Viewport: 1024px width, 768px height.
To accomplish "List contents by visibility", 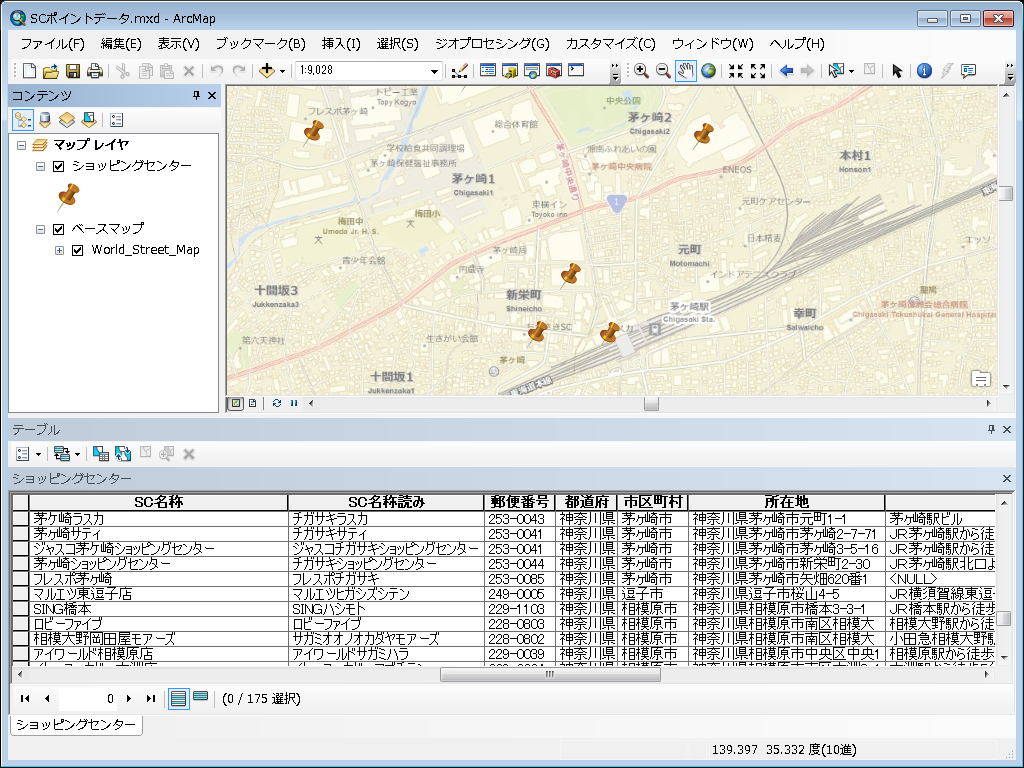I will pos(67,120).
